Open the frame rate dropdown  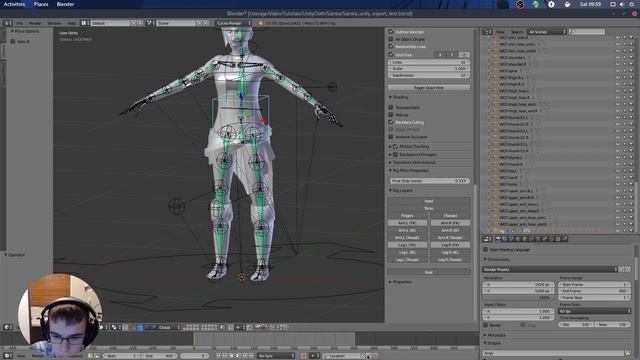point(594,311)
